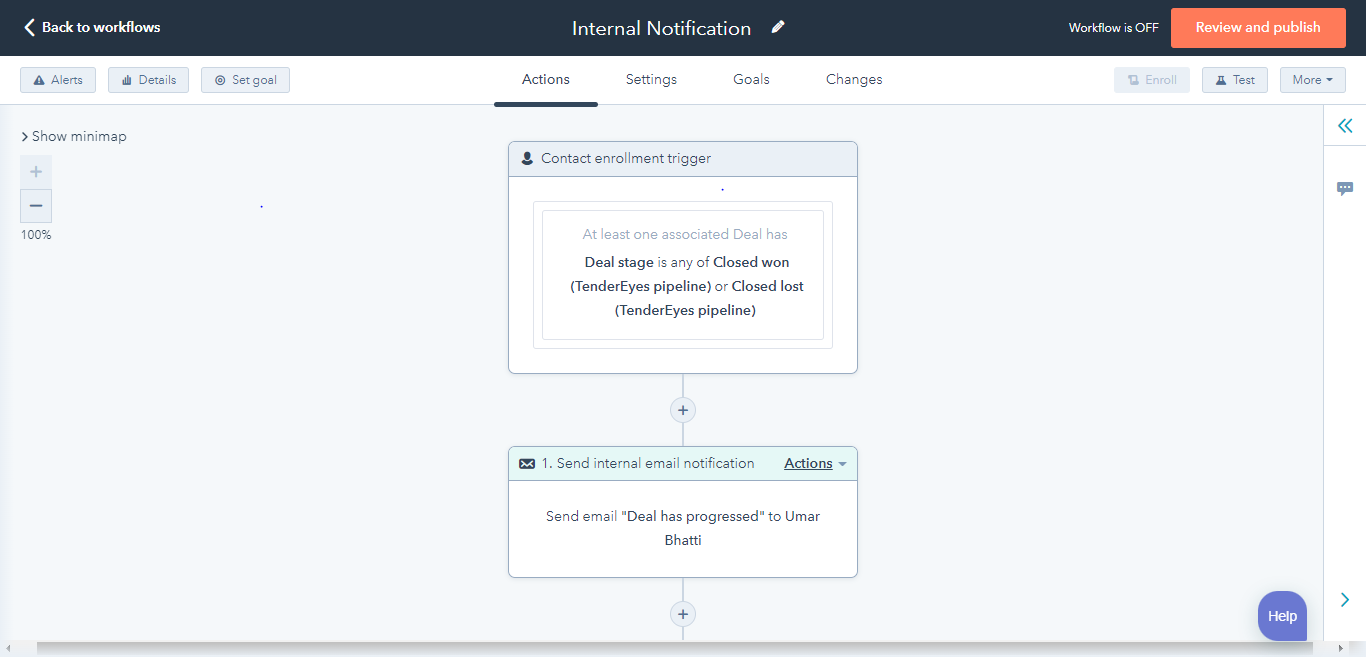The image size is (1366, 657).
Task: Collapse the right sidebar with the double chevron
Action: click(x=1345, y=125)
